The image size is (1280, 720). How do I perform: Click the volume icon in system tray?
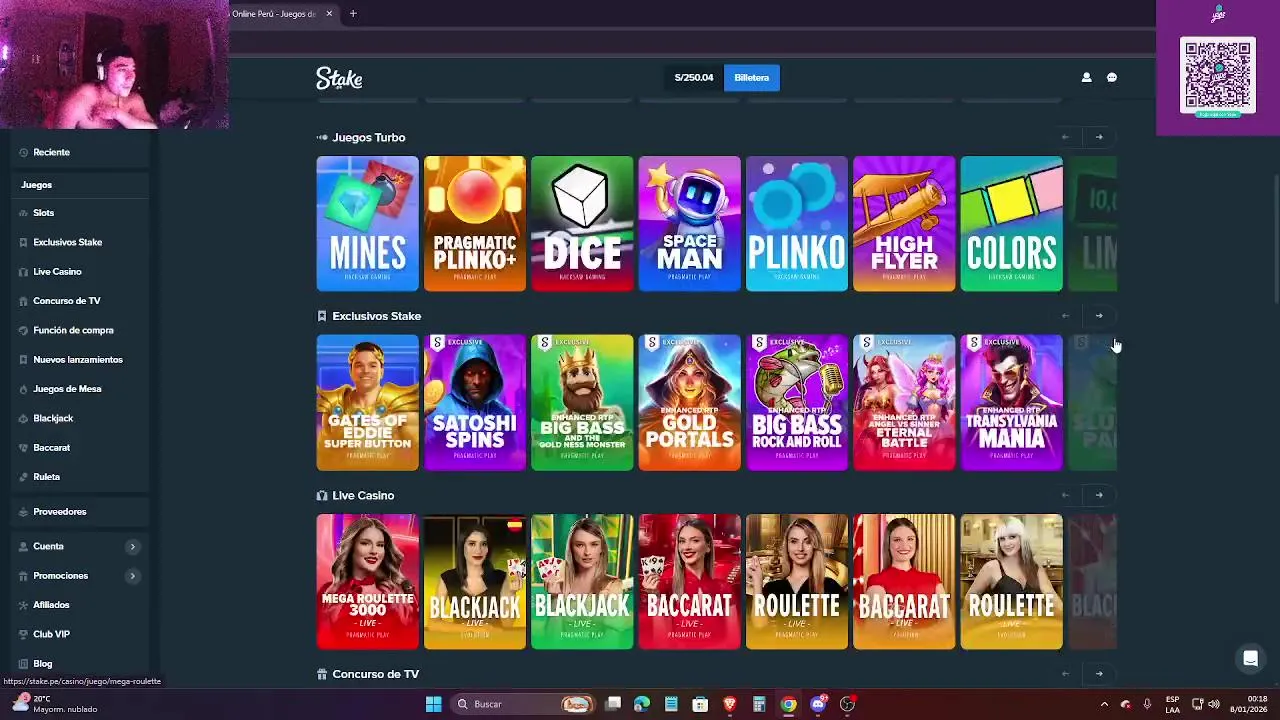(x=1214, y=704)
